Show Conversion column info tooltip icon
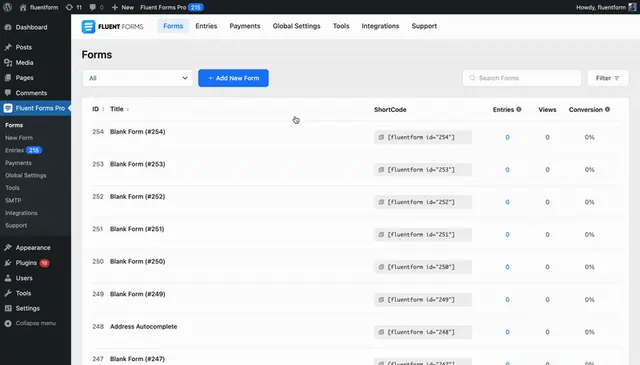The image size is (640, 365). pyautogui.click(x=607, y=109)
